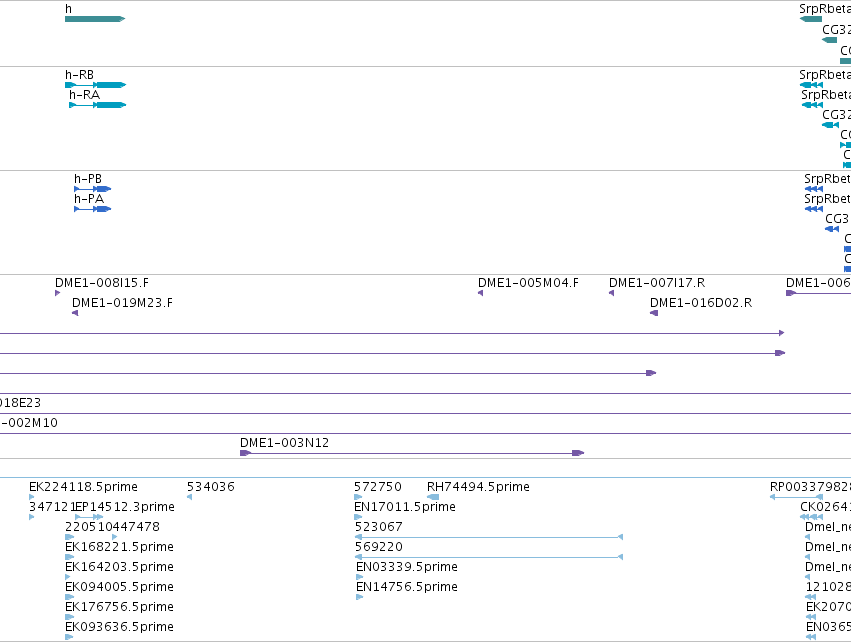
Task: Select the DME1-003N12 clone span
Action: pyautogui.click(x=412, y=453)
